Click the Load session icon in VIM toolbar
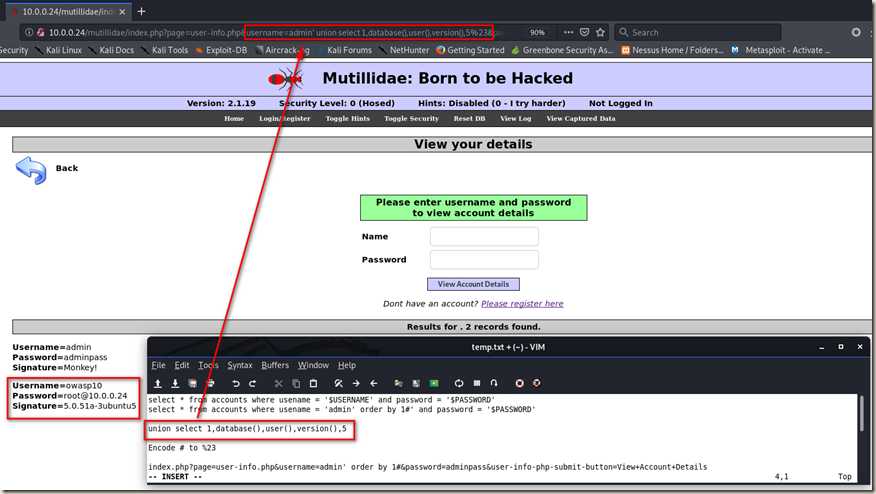This screenshot has width=876, height=494. point(398,383)
